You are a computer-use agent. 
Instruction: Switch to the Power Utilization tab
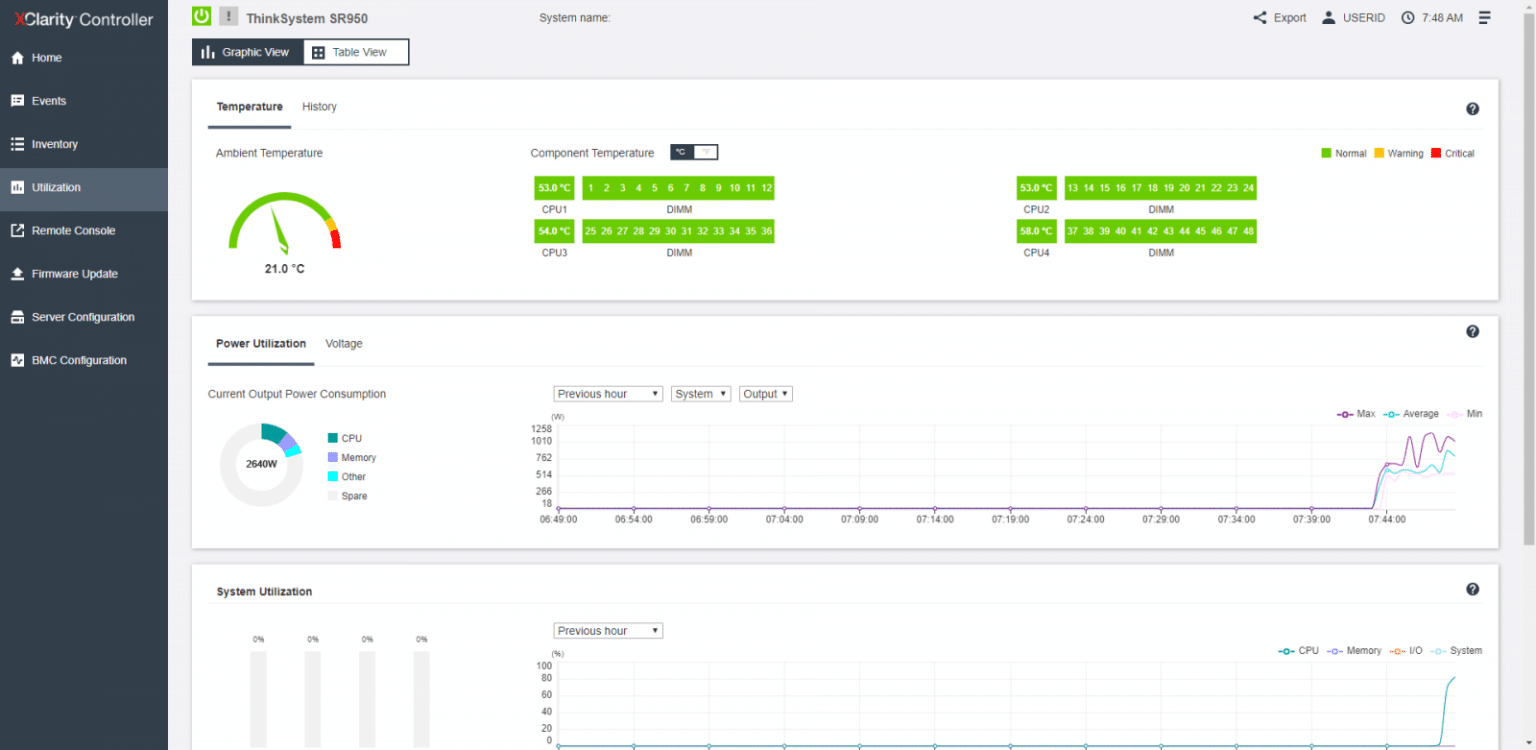(x=261, y=343)
